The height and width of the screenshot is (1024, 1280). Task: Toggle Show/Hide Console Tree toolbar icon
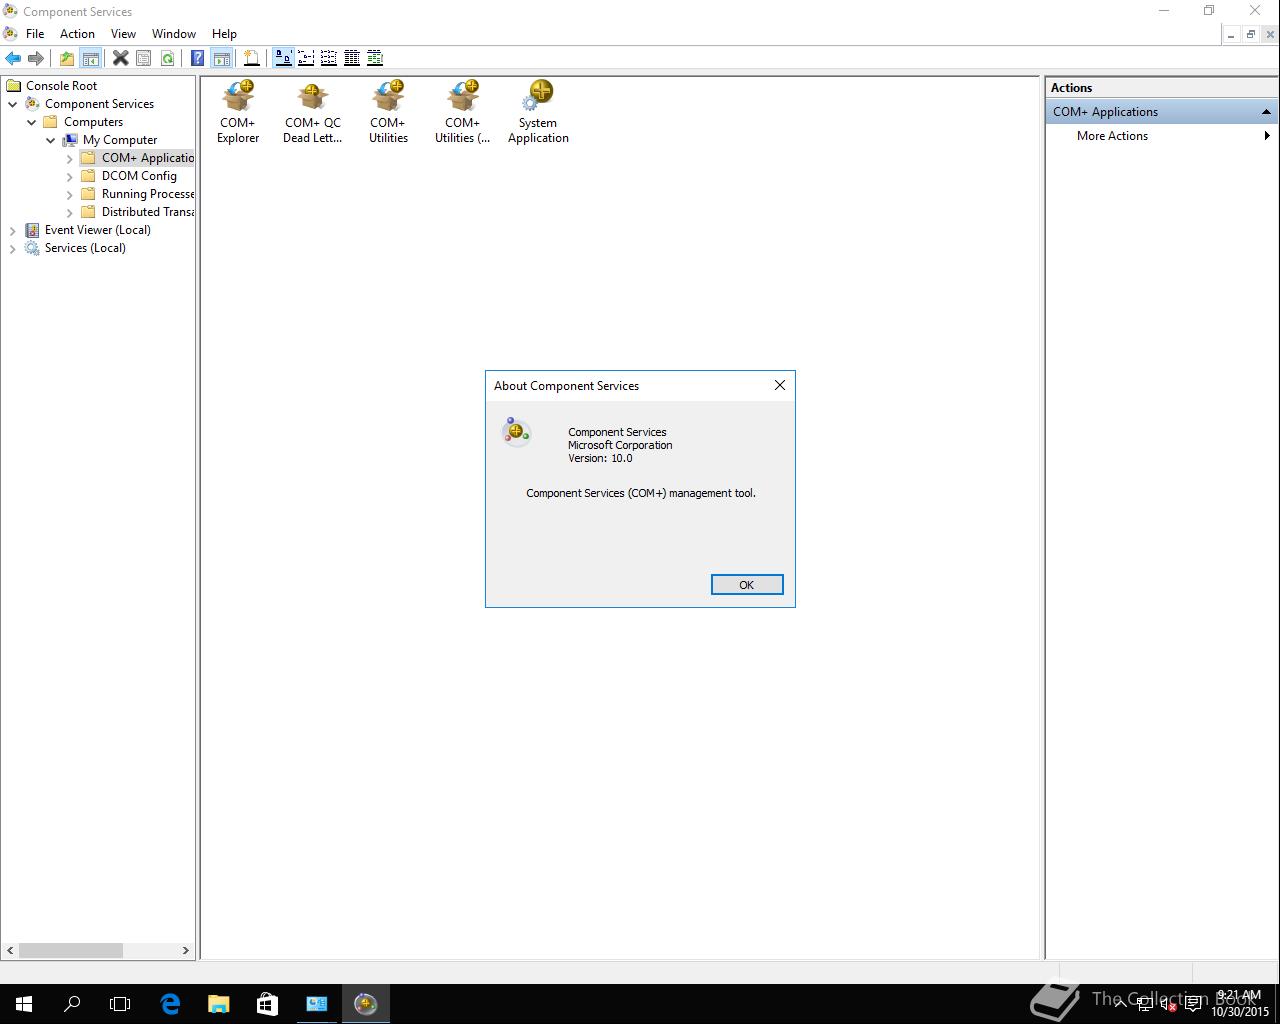tap(90, 58)
